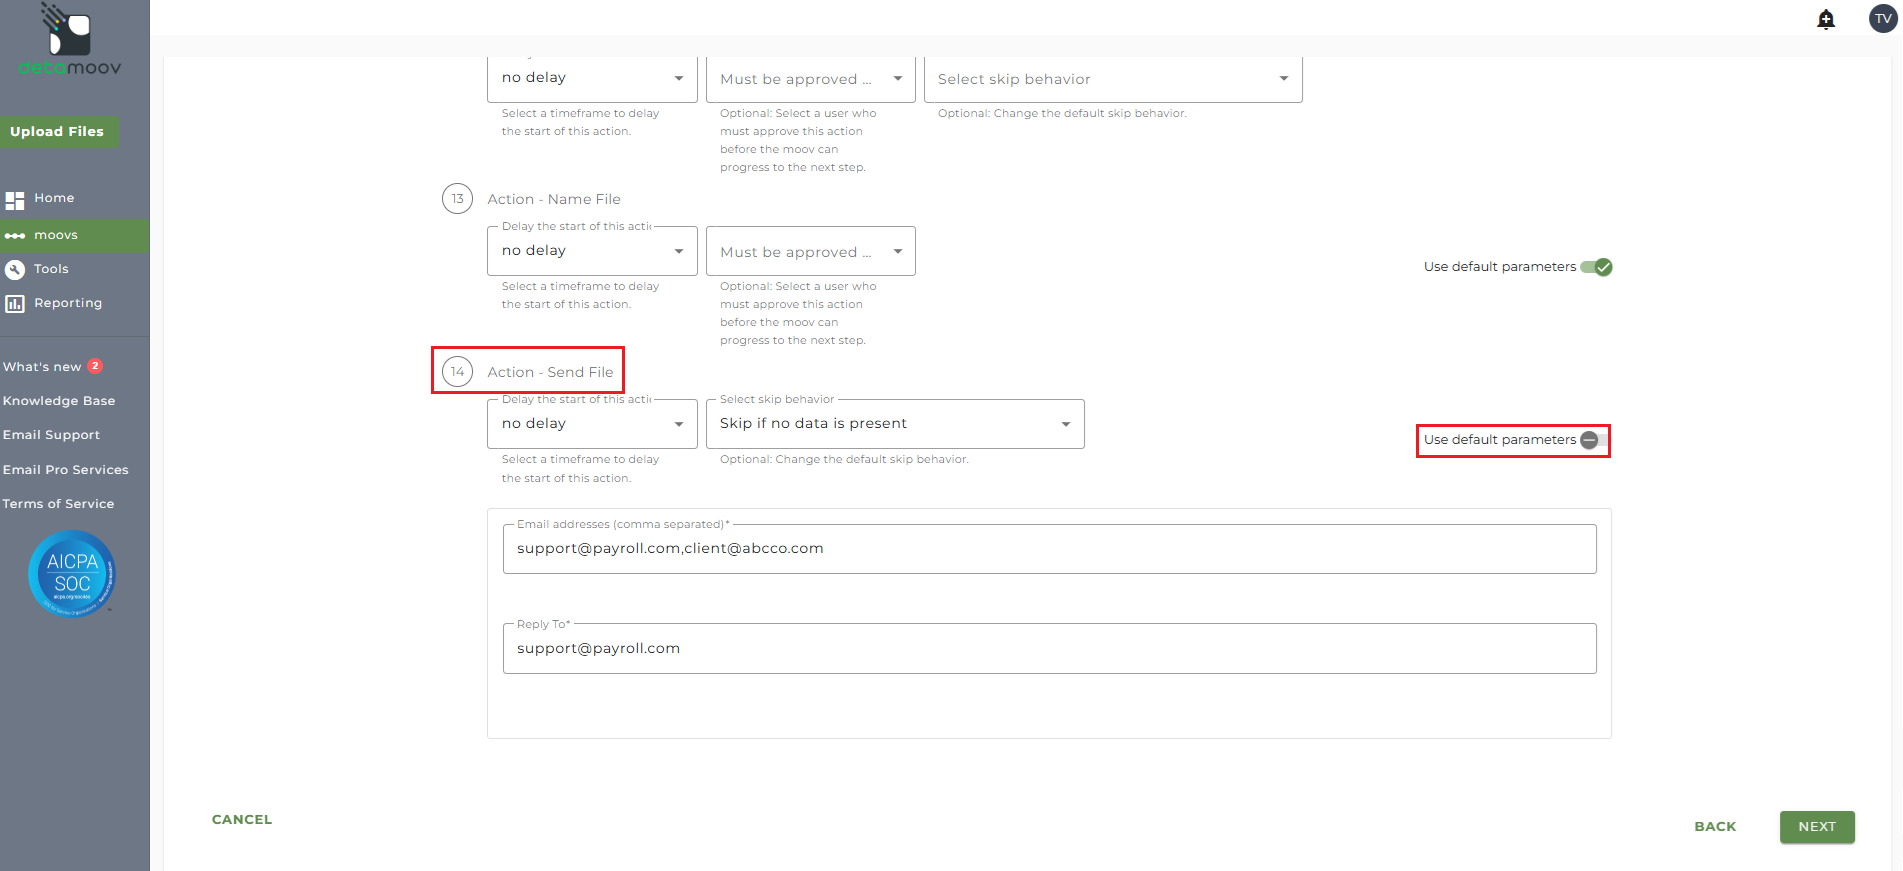Click the Upload Files button
Image resolution: width=1903 pixels, height=871 pixels.
point(57,132)
